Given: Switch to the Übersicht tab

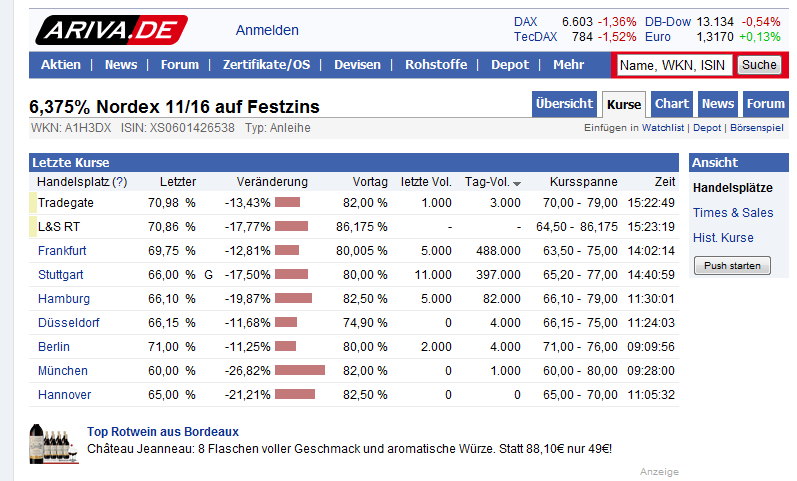Looking at the screenshot, I should pyautogui.click(x=565, y=104).
